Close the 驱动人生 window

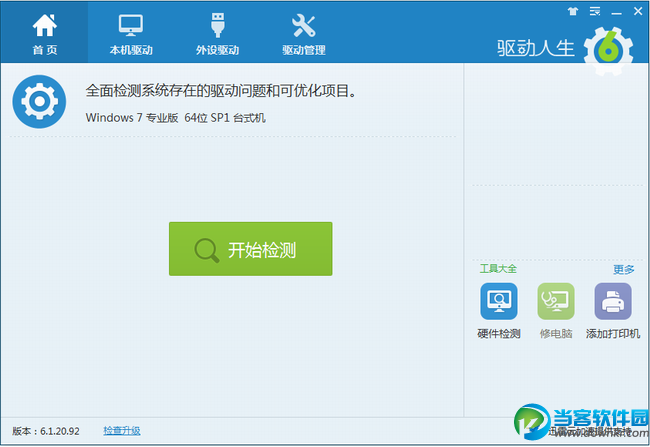coord(638,12)
